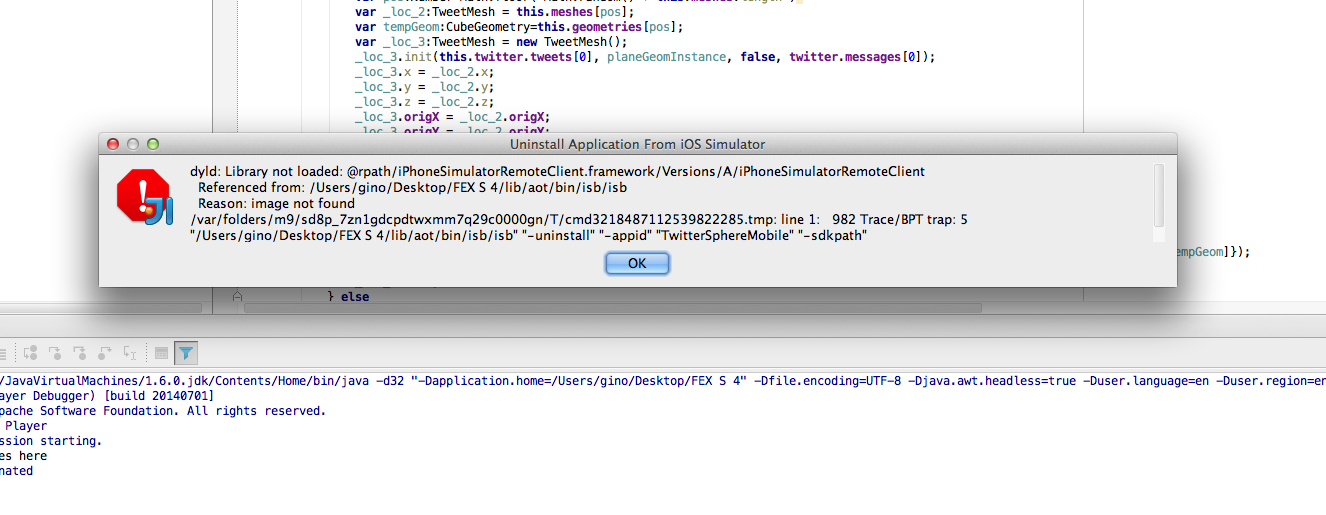The width and height of the screenshot is (1326, 515).
Task: Click the "else" keyword in the editor
Action: click(x=355, y=297)
